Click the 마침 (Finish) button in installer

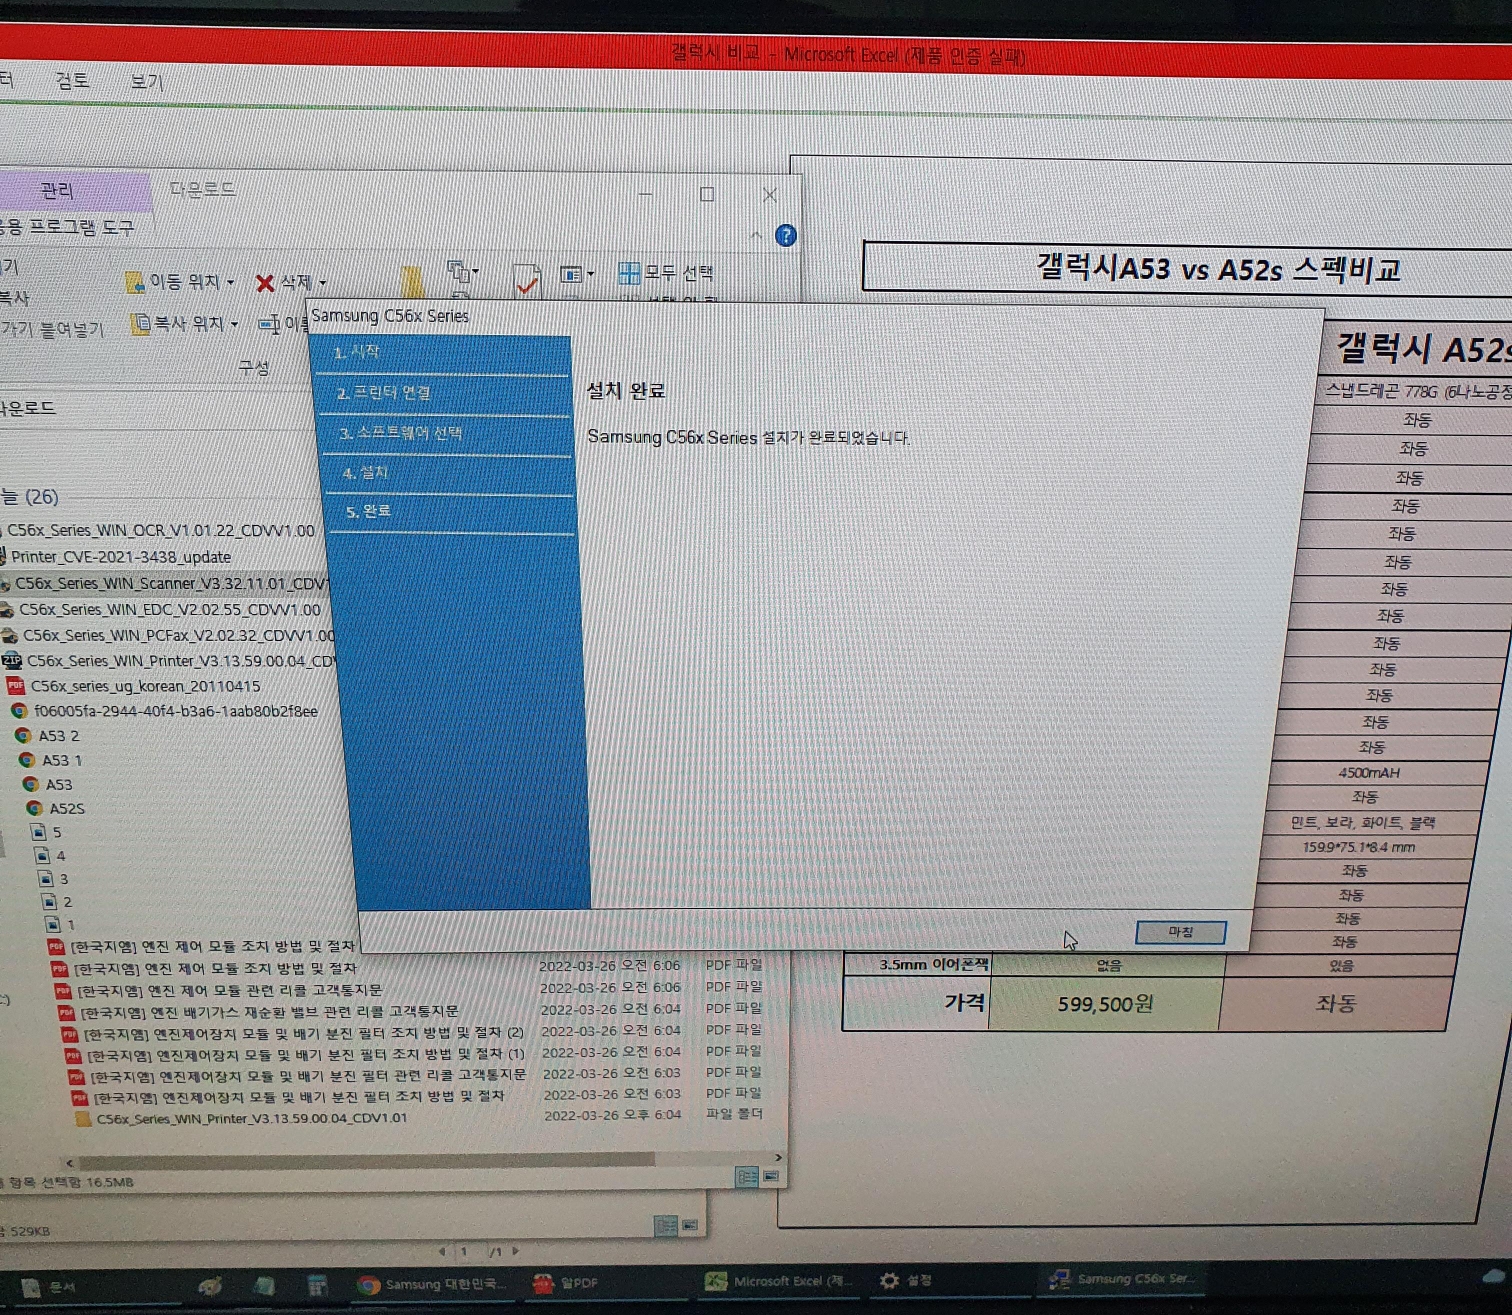(1181, 932)
